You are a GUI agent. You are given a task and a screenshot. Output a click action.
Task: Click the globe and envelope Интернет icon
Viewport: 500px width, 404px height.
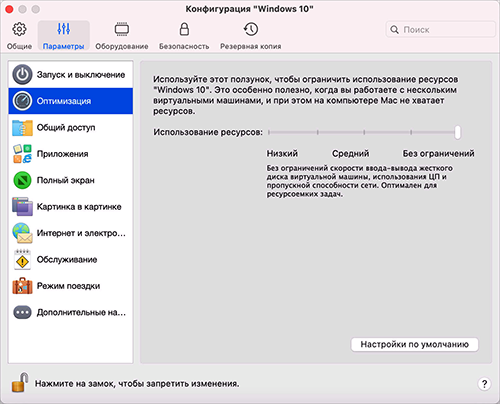pos(22,233)
